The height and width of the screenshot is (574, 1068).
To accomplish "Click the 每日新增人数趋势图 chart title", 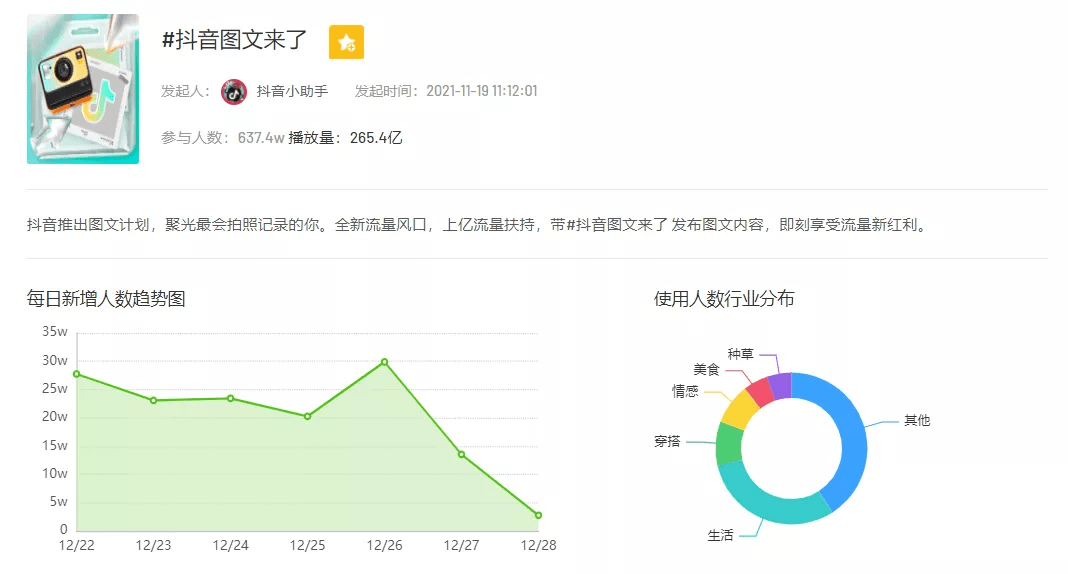I will click(106, 299).
